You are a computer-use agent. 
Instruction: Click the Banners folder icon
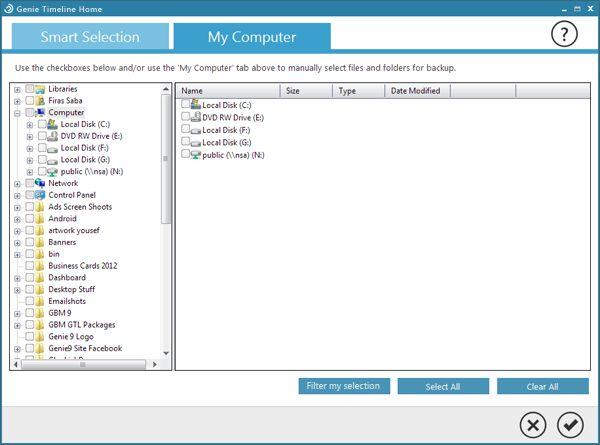(40, 243)
